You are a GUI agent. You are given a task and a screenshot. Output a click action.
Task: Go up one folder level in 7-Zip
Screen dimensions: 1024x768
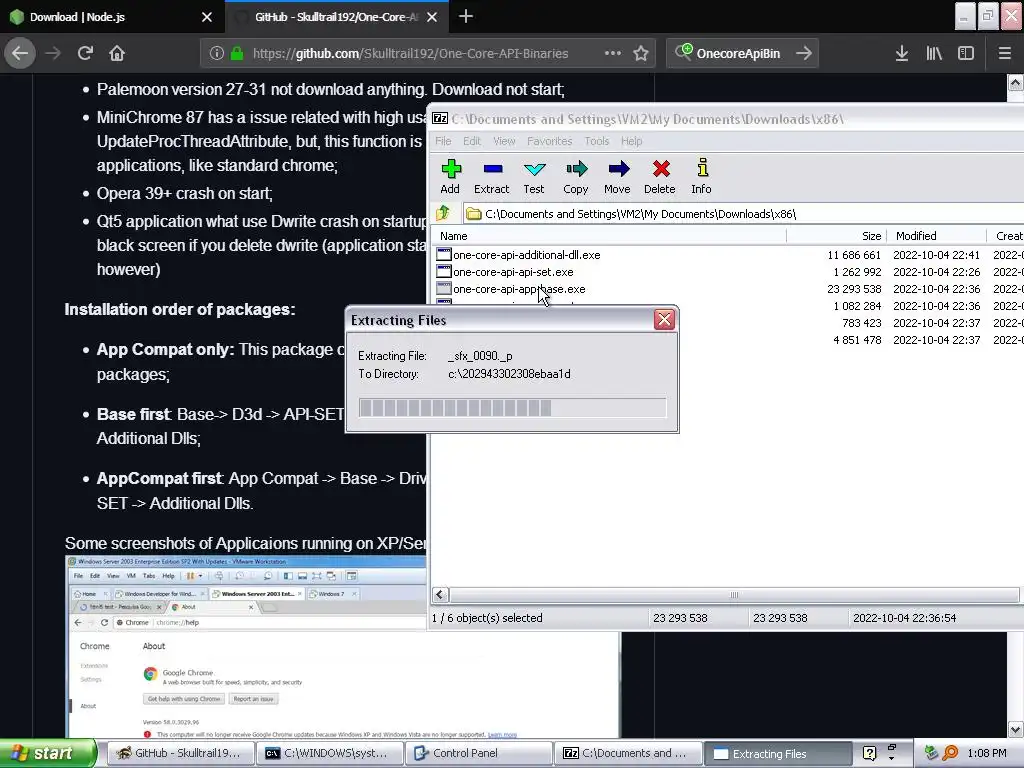[x=443, y=213]
